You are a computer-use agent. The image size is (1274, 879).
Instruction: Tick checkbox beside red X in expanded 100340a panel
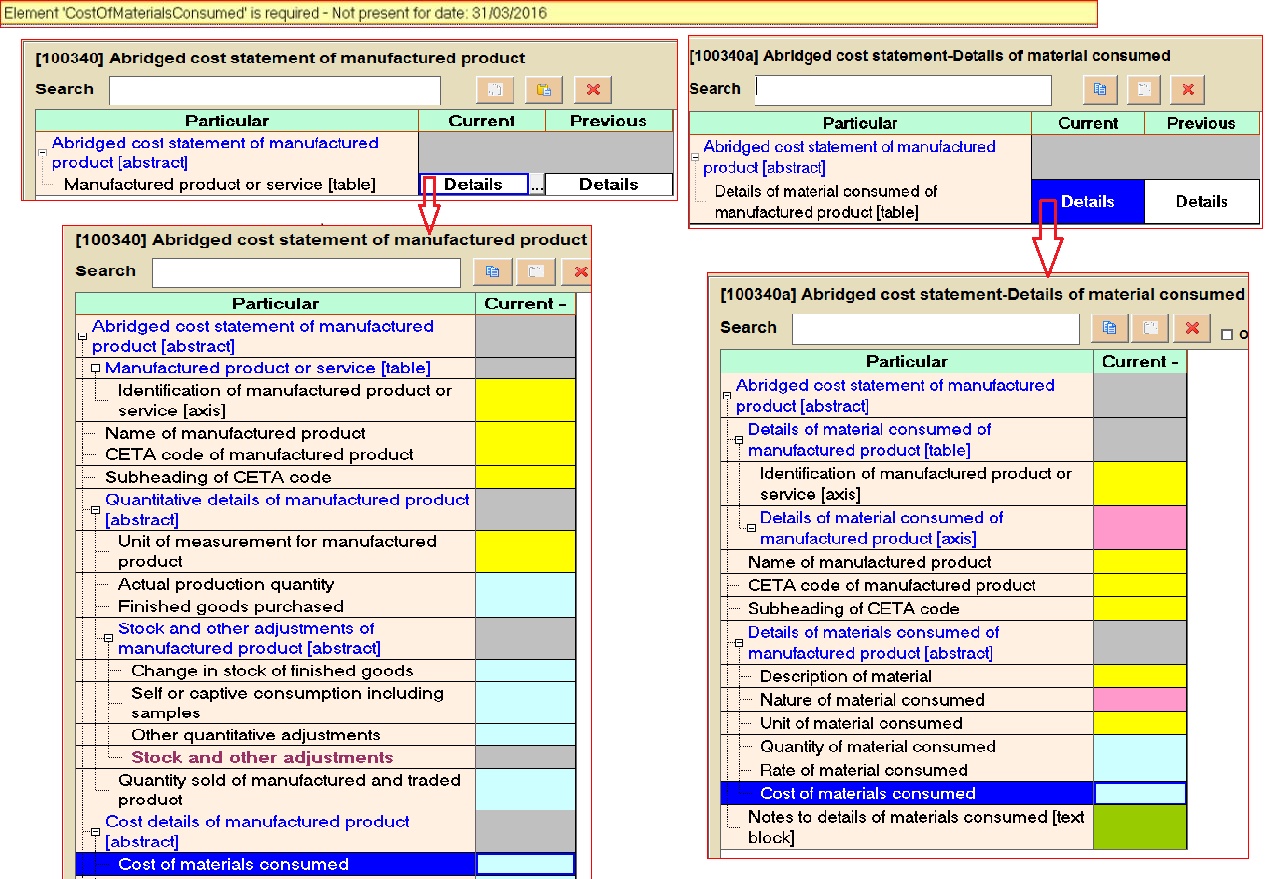coord(1227,335)
